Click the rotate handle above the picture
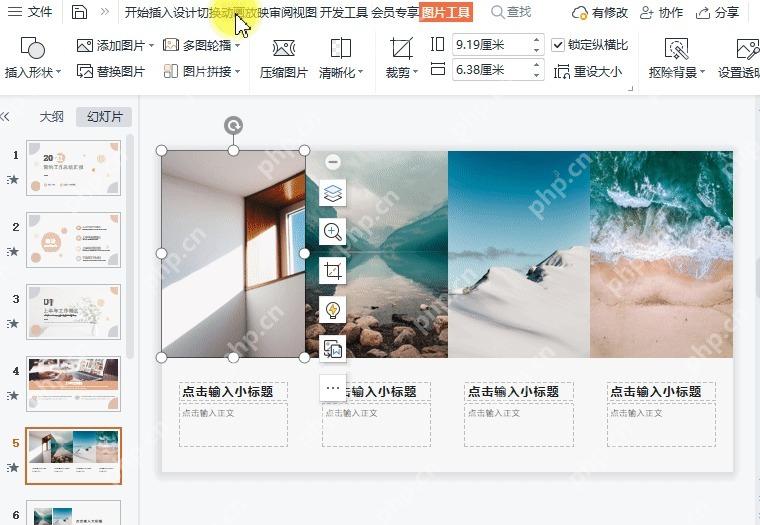This screenshot has width=760, height=525. pos(234,126)
